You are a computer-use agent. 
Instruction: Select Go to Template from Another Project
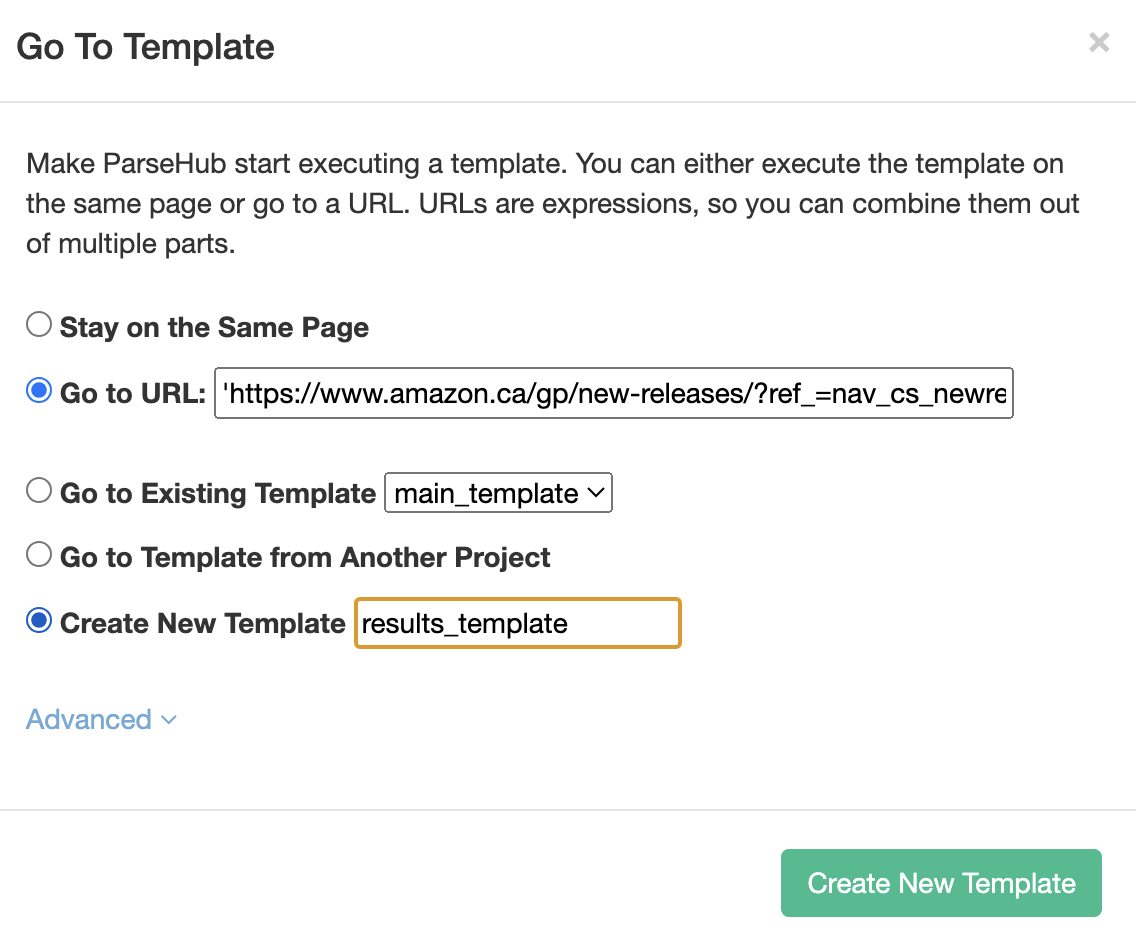38,554
